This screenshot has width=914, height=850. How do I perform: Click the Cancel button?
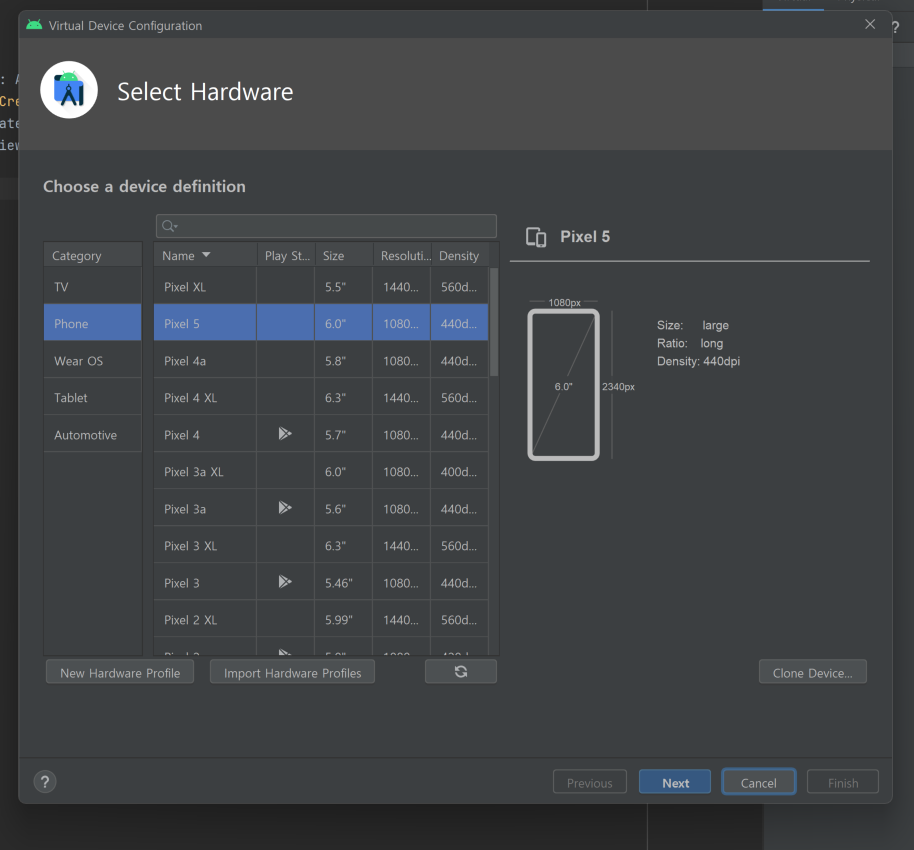tap(758, 782)
